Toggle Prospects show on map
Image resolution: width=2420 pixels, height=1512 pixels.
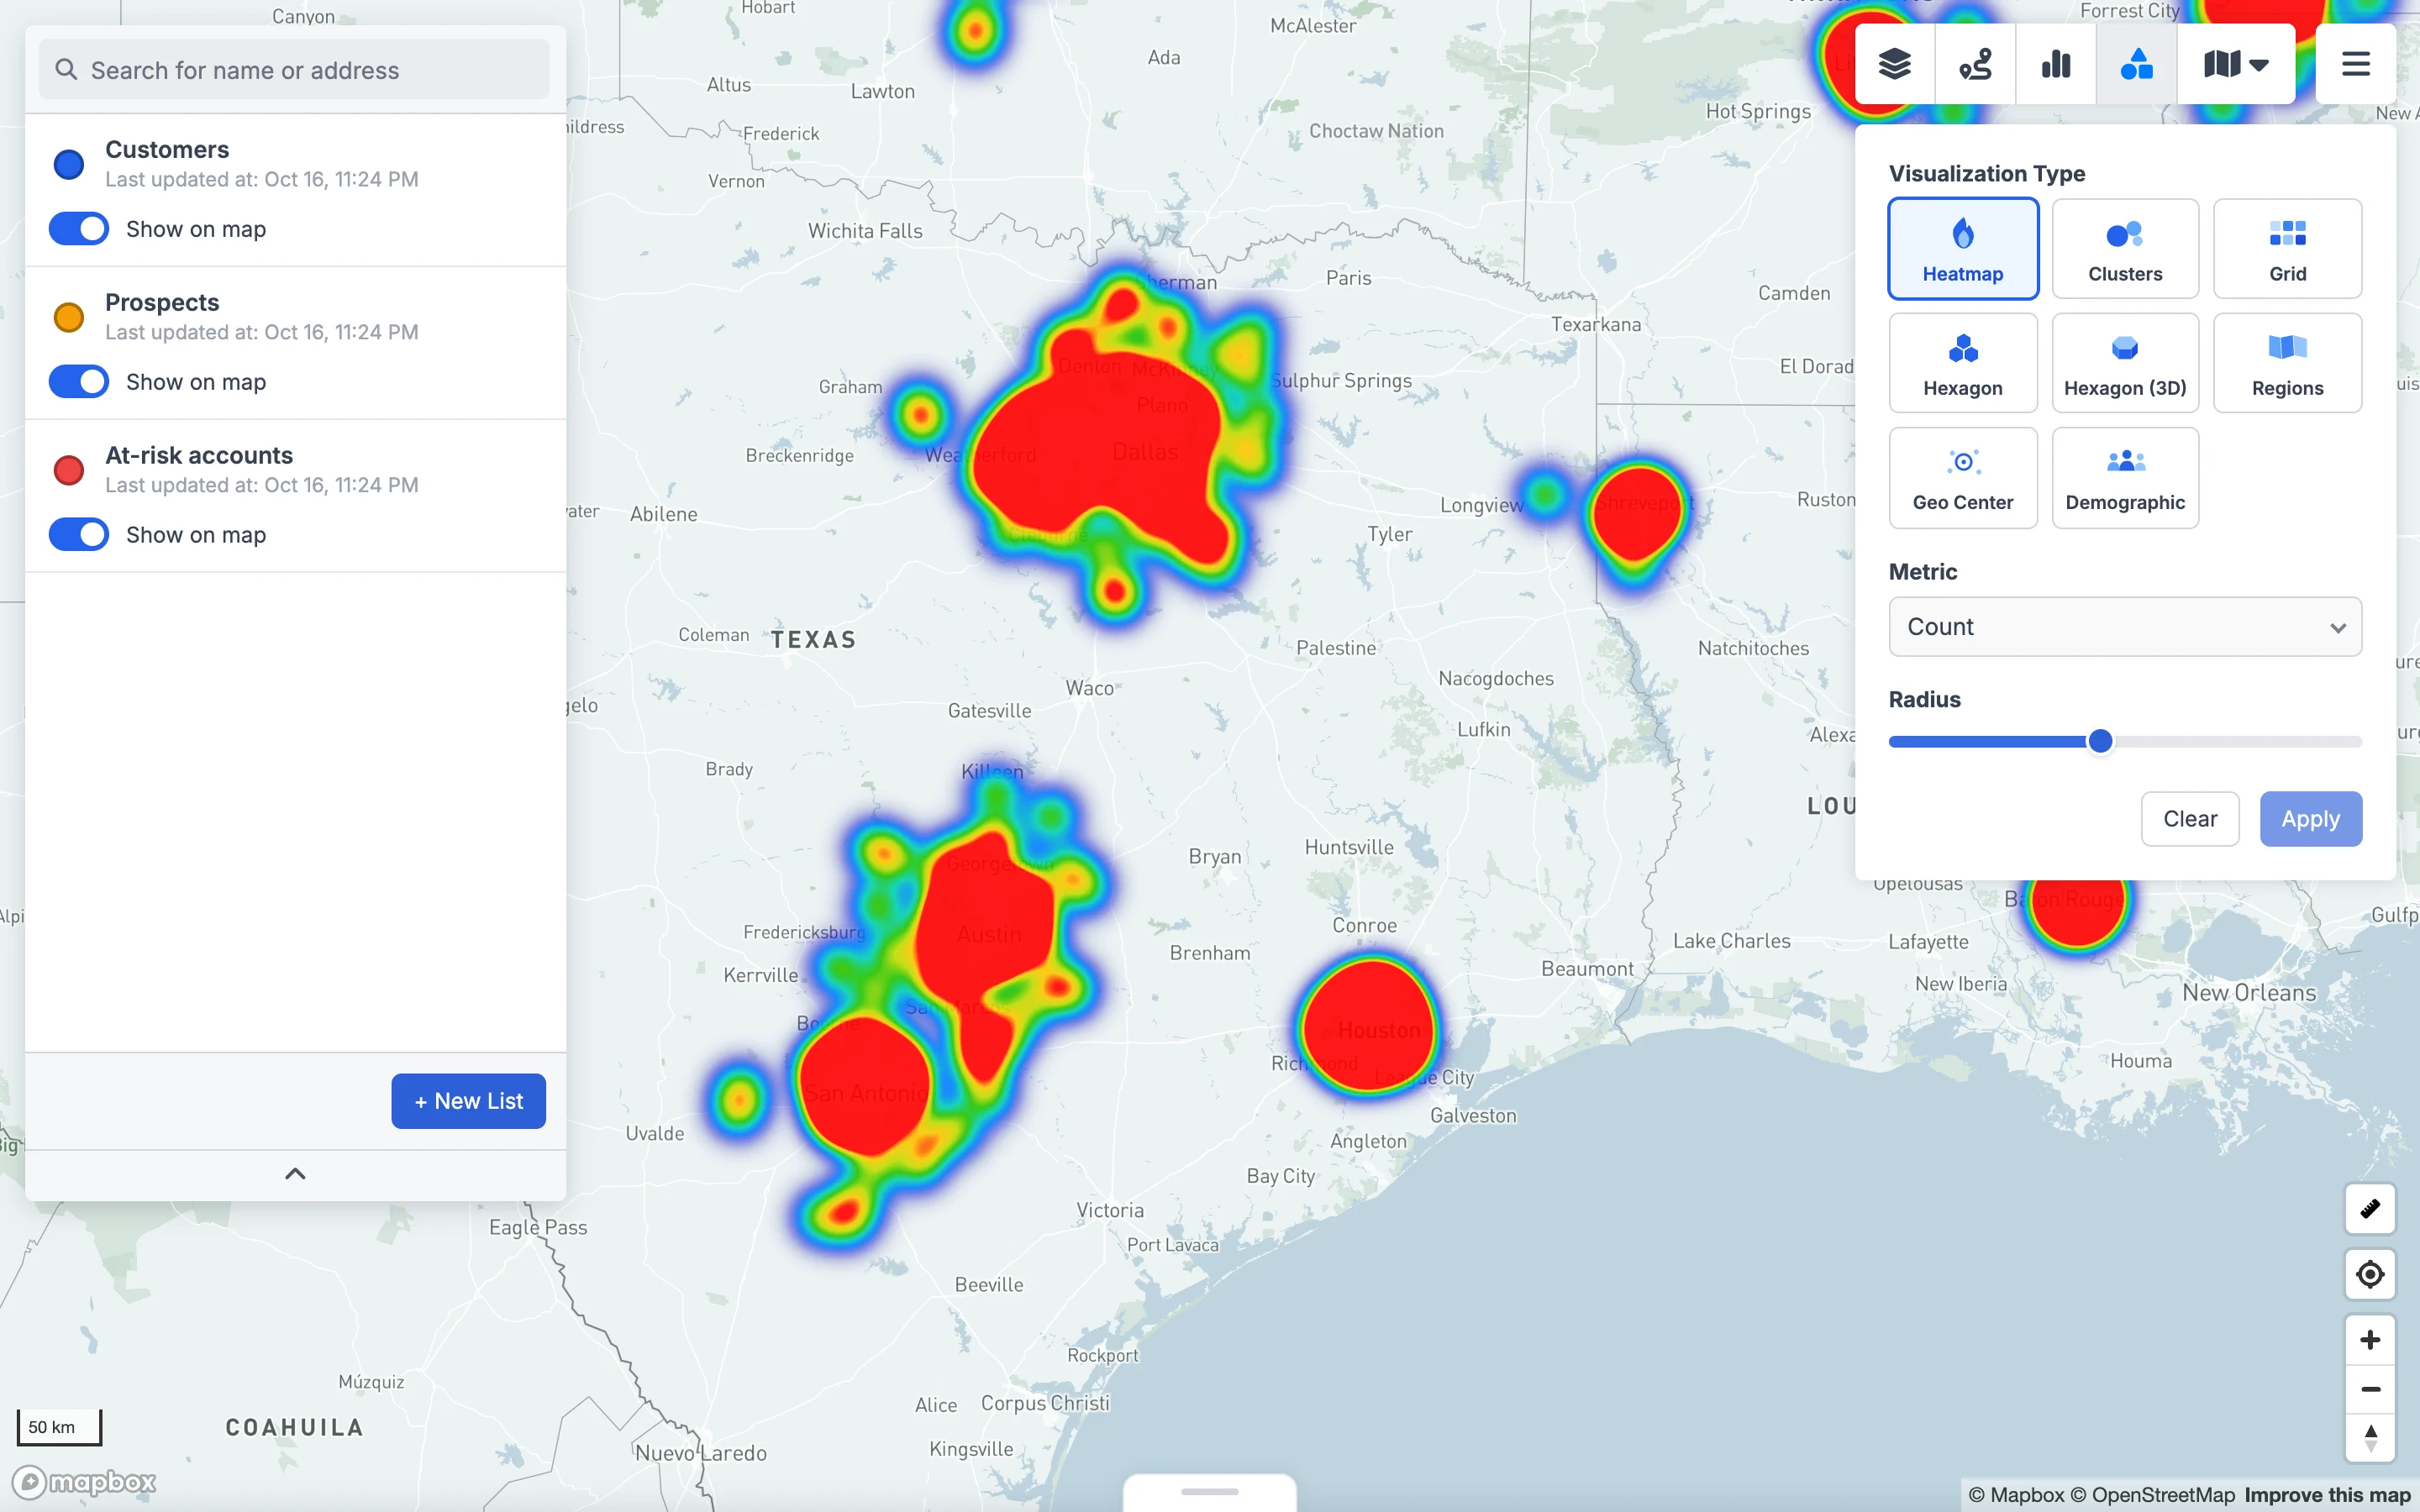[79, 382]
